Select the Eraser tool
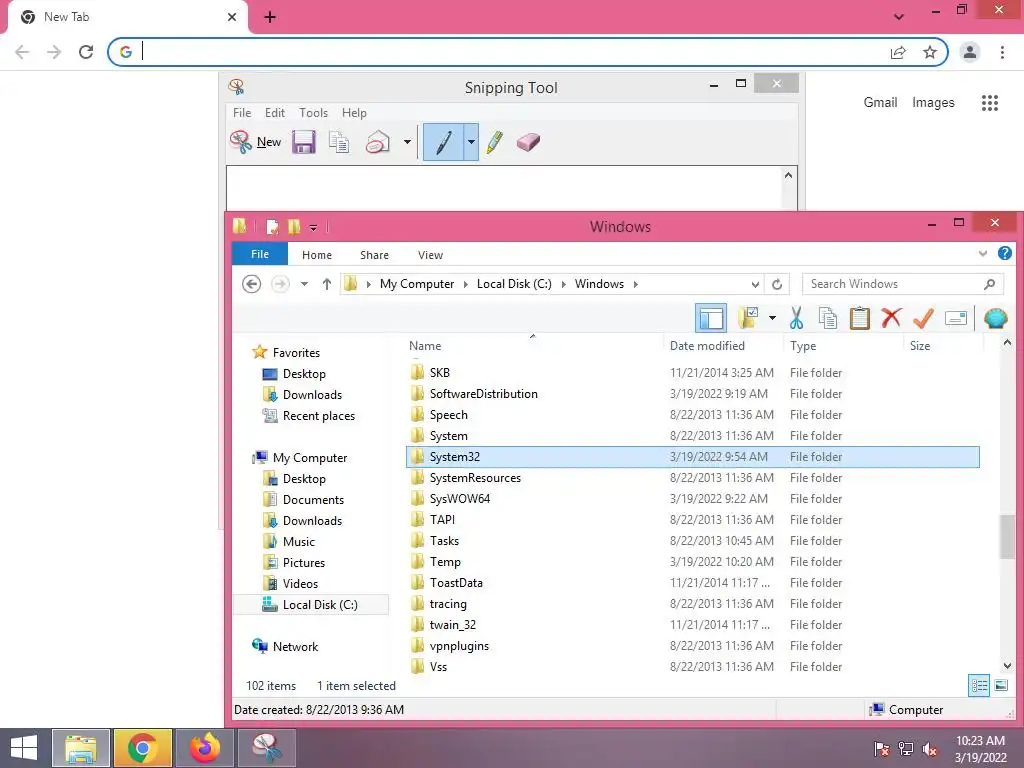Viewport: 1024px width, 768px height. 528,142
